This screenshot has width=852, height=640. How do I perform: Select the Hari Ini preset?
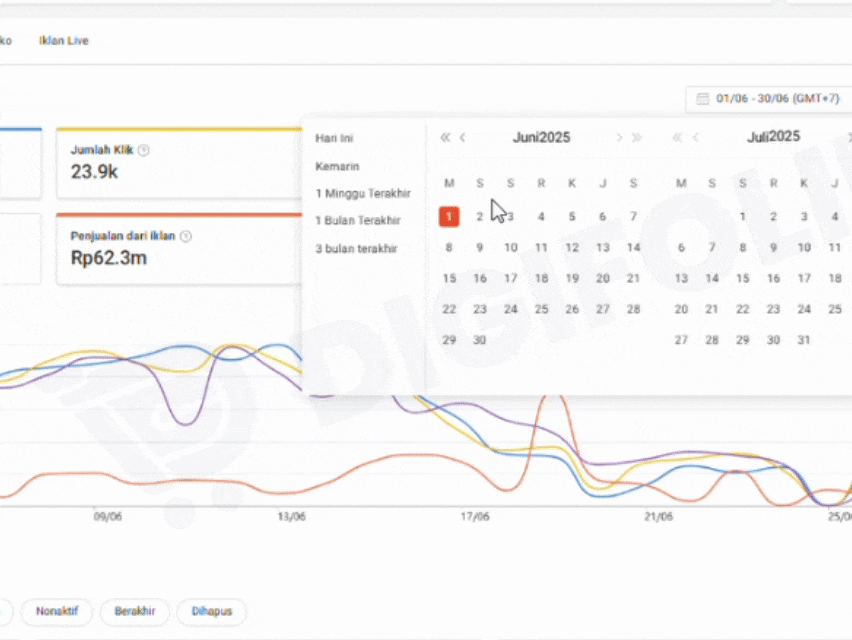(334, 138)
